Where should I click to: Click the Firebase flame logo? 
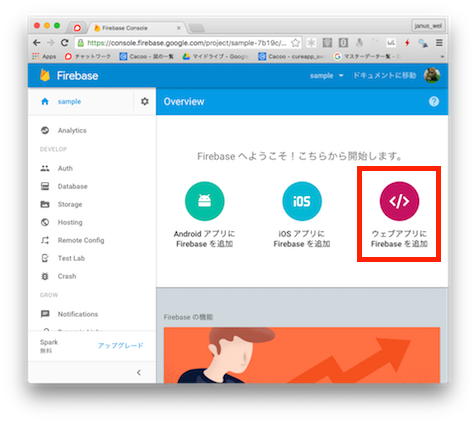pyautogui.click(x=45, y=75)
